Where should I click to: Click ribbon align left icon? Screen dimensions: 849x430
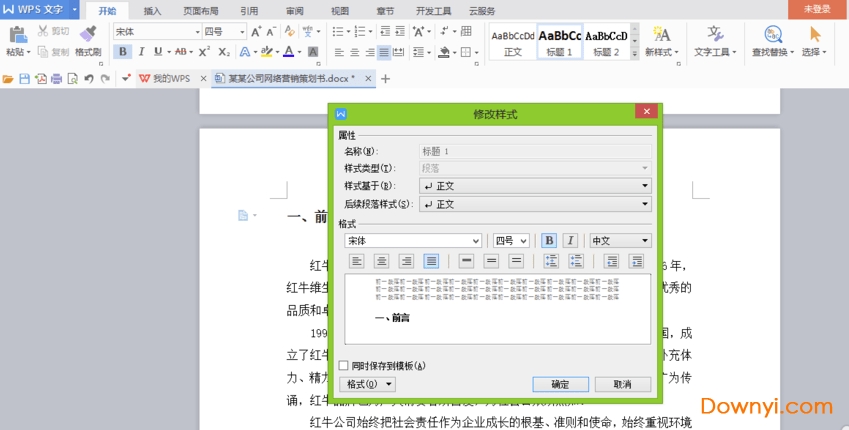339,52
